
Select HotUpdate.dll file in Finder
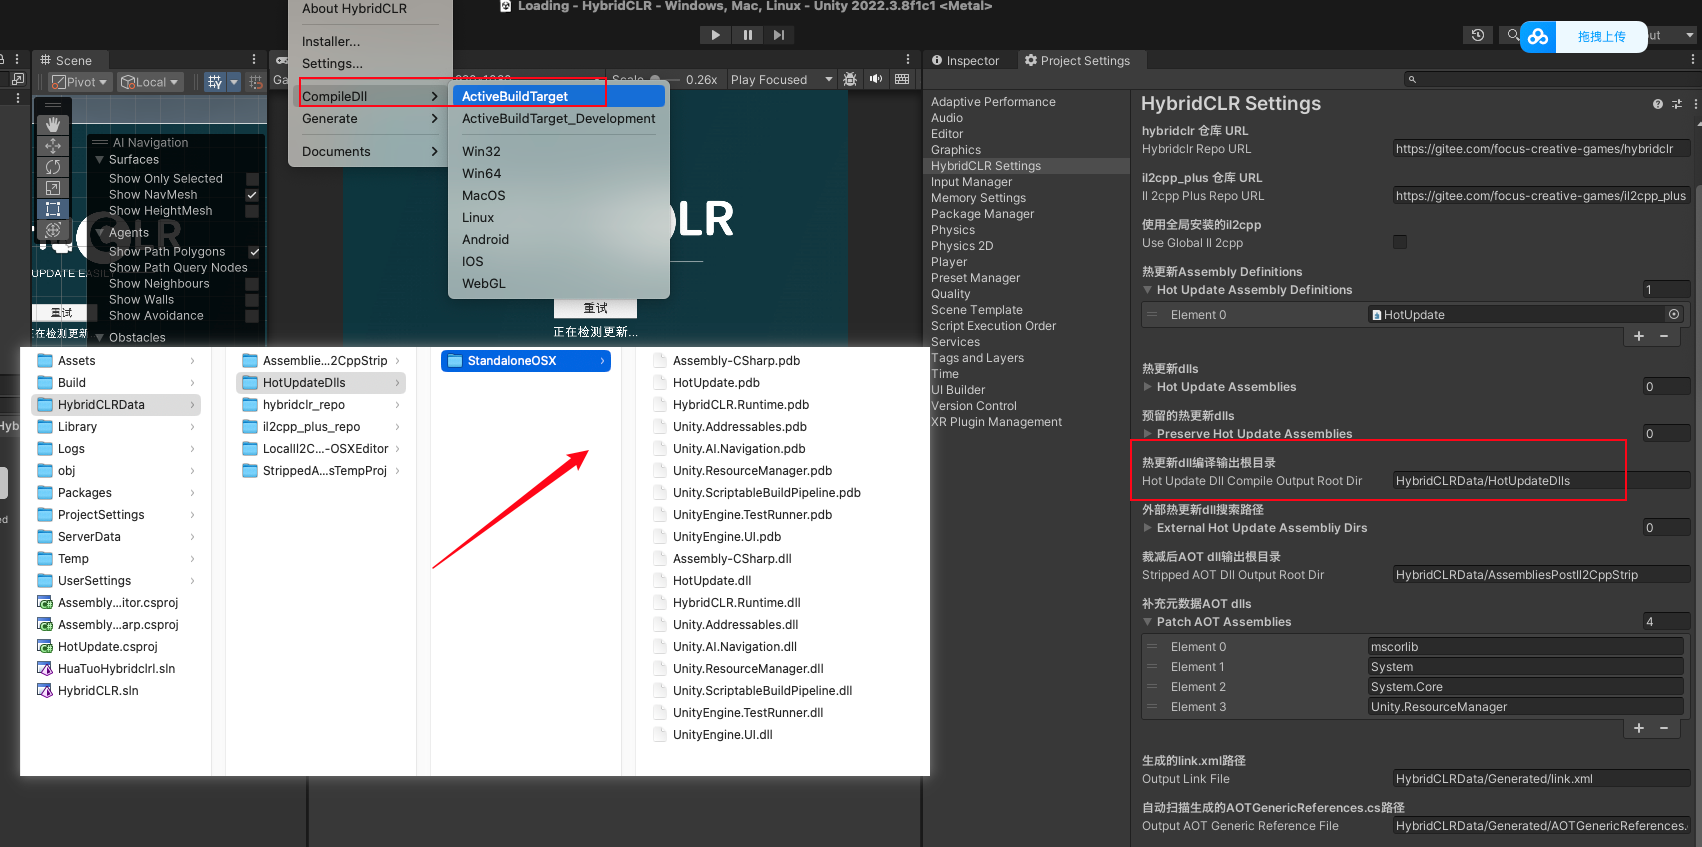pos(712,580)
